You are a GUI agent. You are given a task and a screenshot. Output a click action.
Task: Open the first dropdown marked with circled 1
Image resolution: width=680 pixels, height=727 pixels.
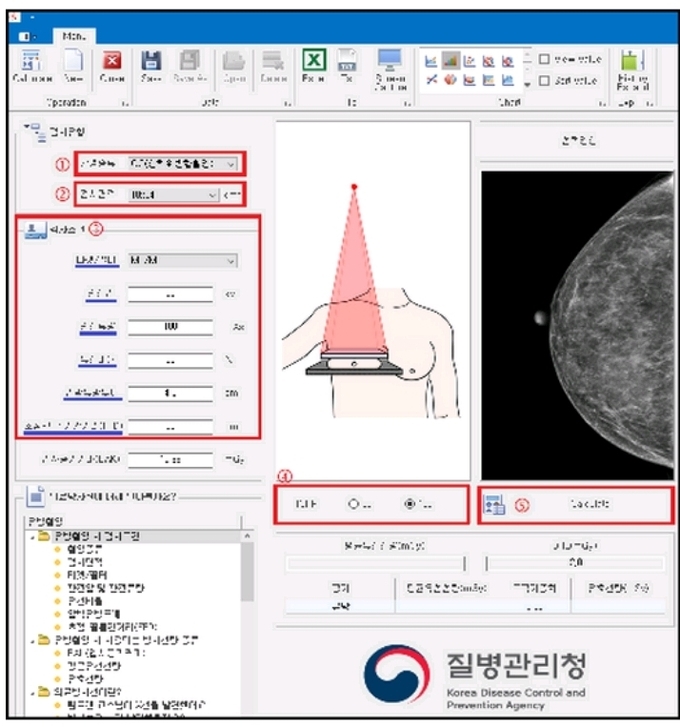tap(183, 164)
